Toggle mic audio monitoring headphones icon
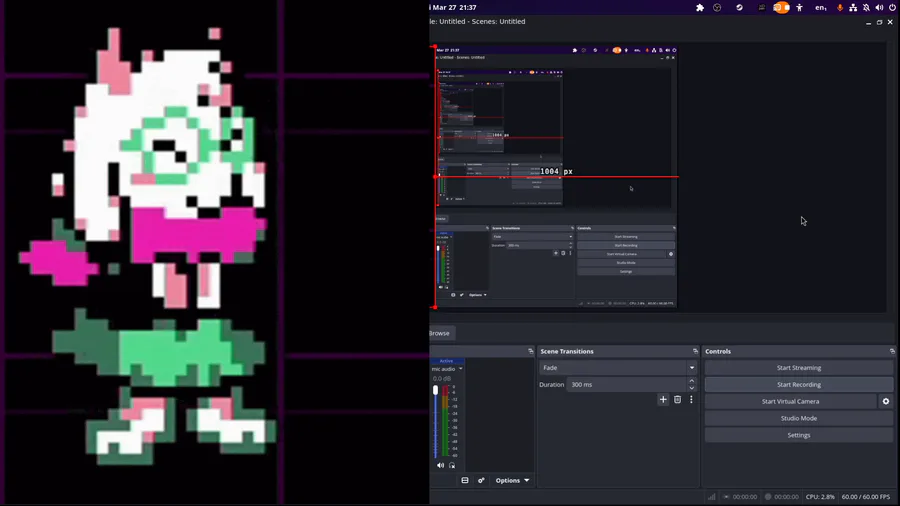Image resolution: width=900 pixels, height=506 pixels. point(452,465)
